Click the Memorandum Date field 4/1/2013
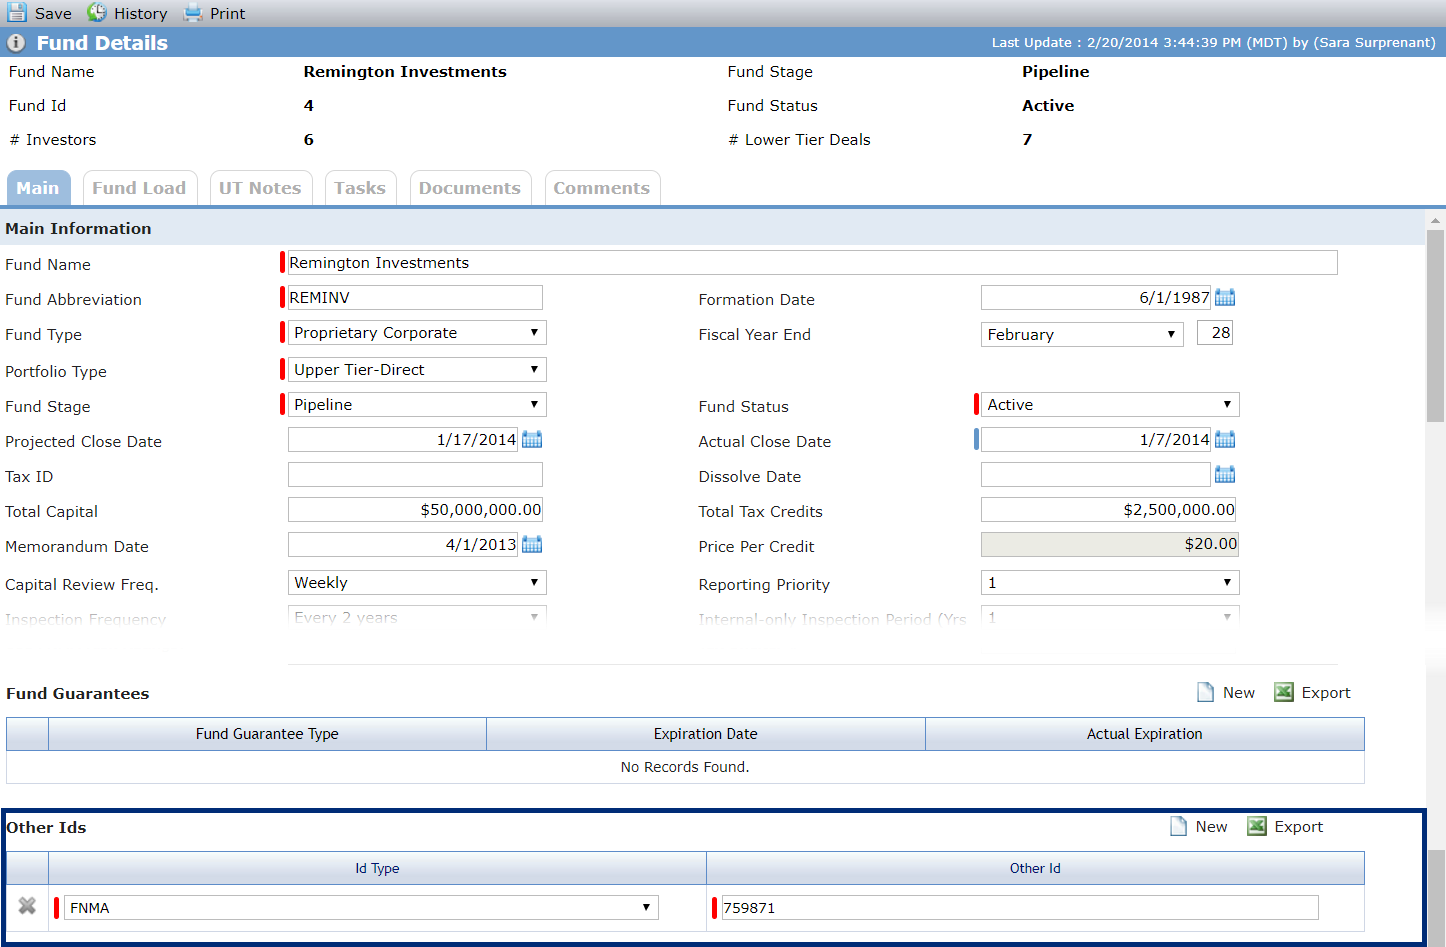The width and height of the screenshot is (1446, 947). (x=403, y=545)
